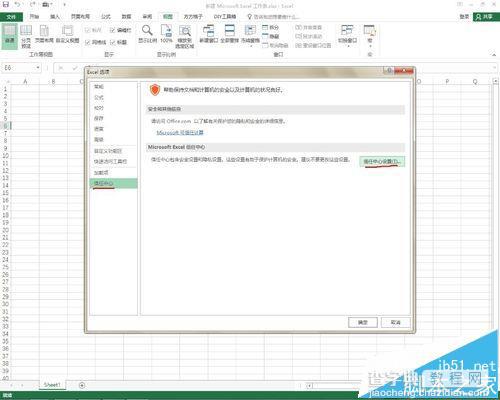Screen dimensions: 500x400
Task: Switch to the 数据 Data tab
Action: coord(126,17)
